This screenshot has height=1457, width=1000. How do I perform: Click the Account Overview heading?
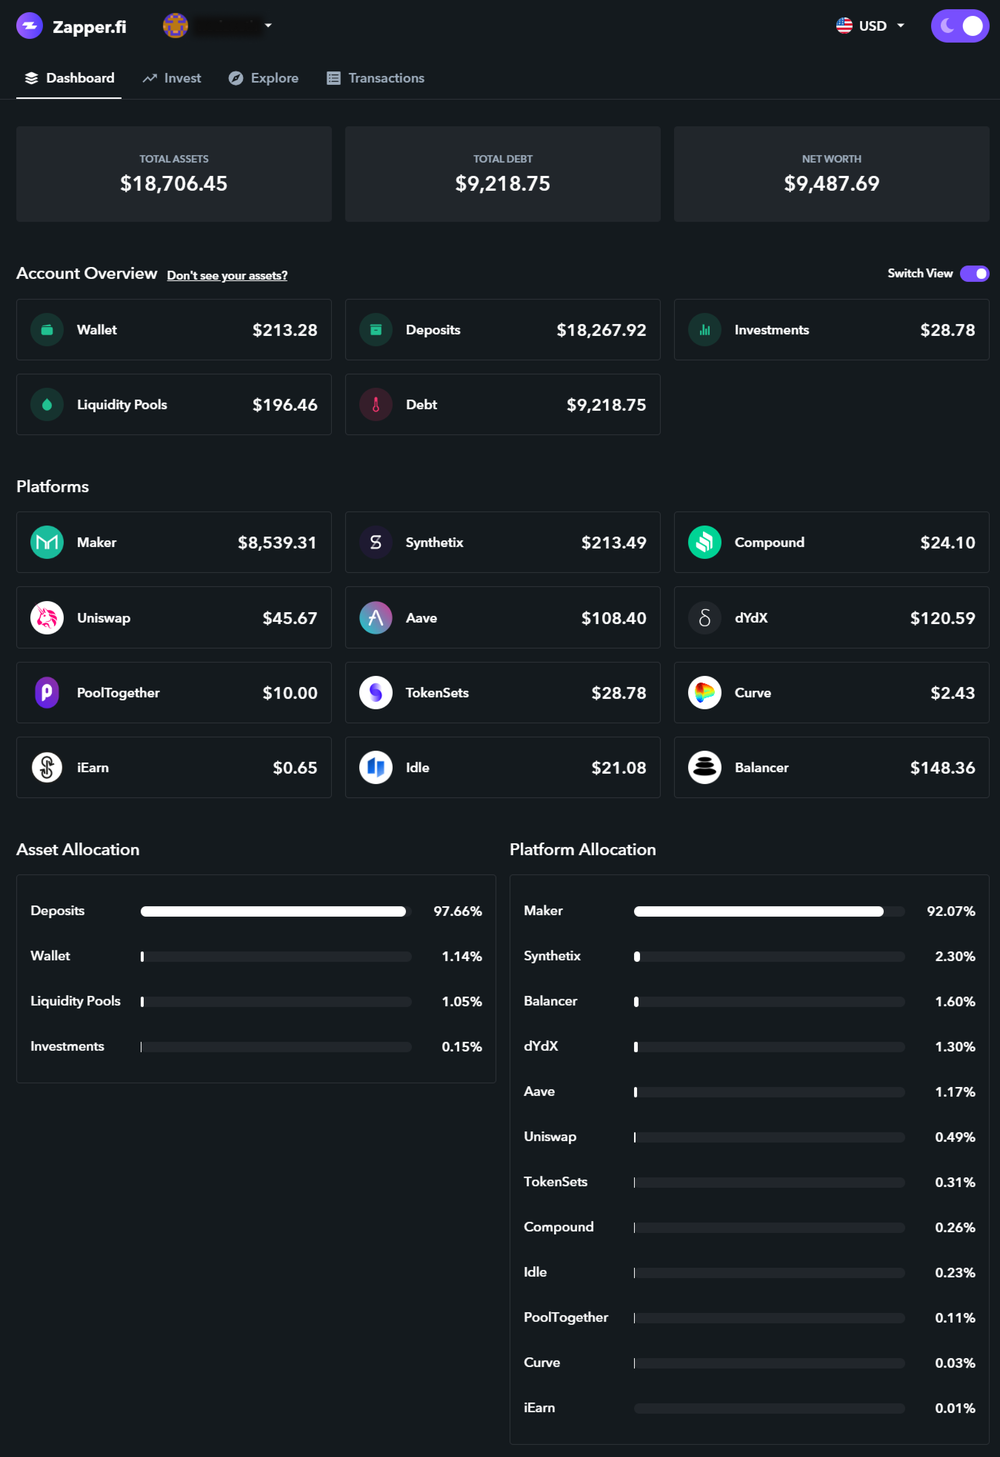click(x=87, y=274)
